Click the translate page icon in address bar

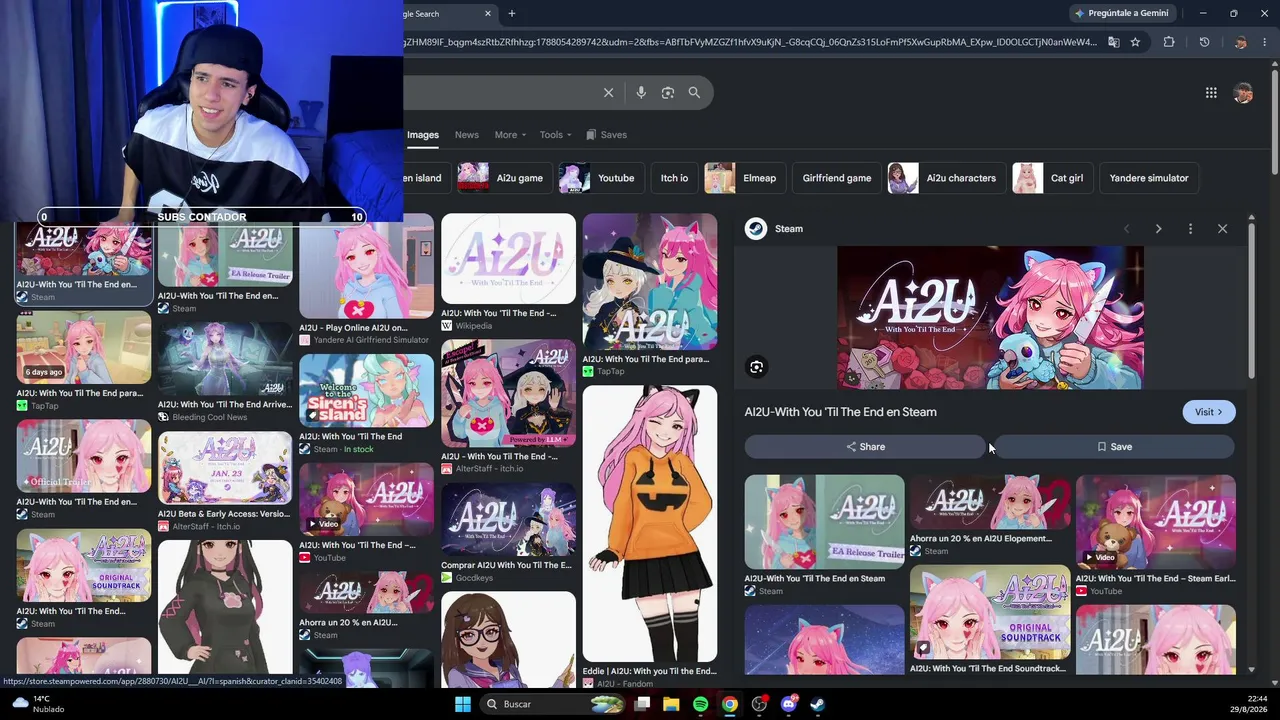(x=1113, y=42)
